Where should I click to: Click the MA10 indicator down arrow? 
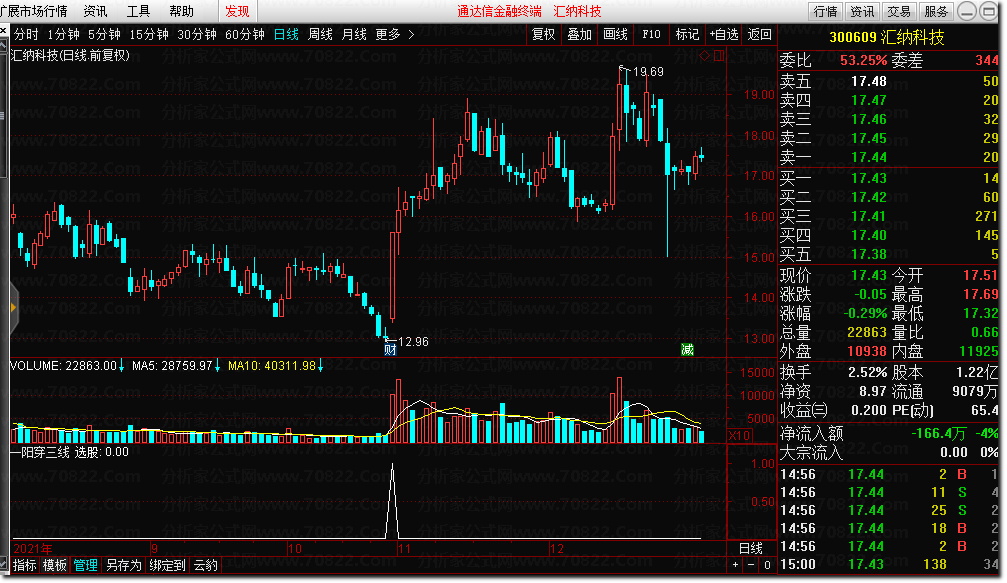(x=320, y=366)
